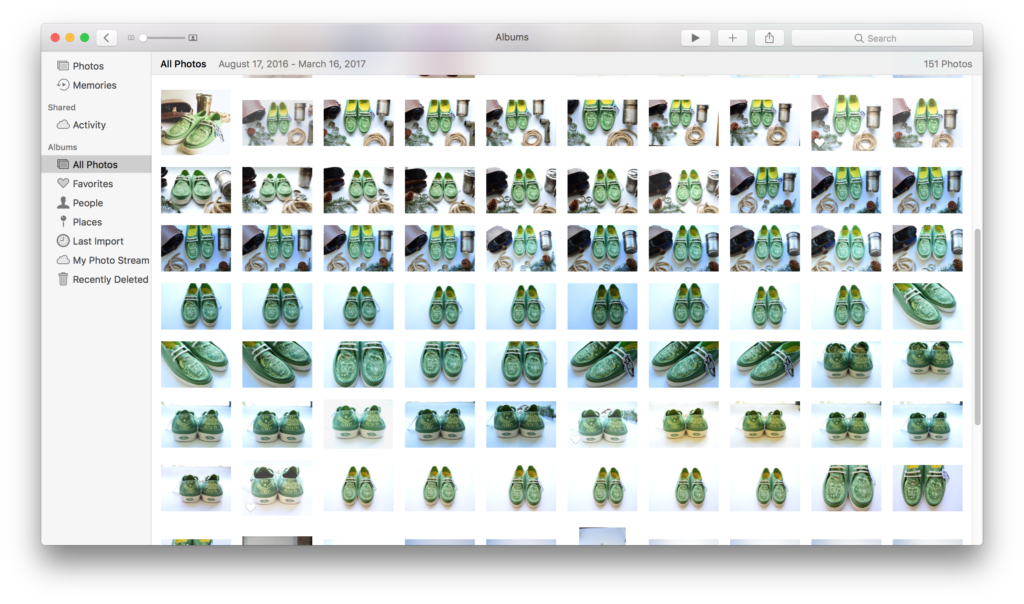Toggle the favorite heart on the top-row shoe photo
The width and height of the screenshot is (1024, 604).
(820, 143)
